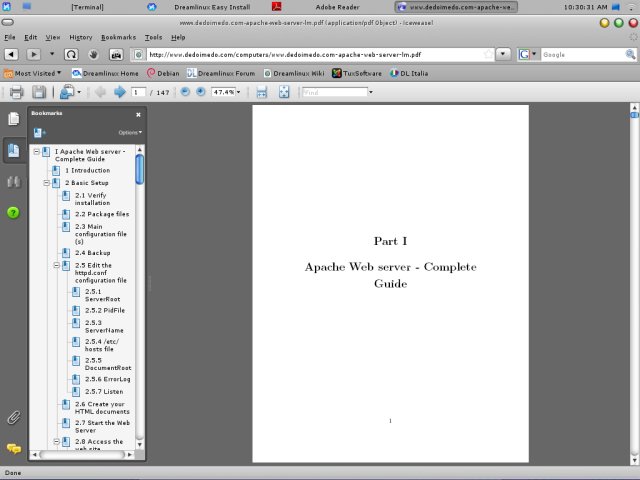Toggle the Bookmarks panel sidebar icon

[13, 150]
